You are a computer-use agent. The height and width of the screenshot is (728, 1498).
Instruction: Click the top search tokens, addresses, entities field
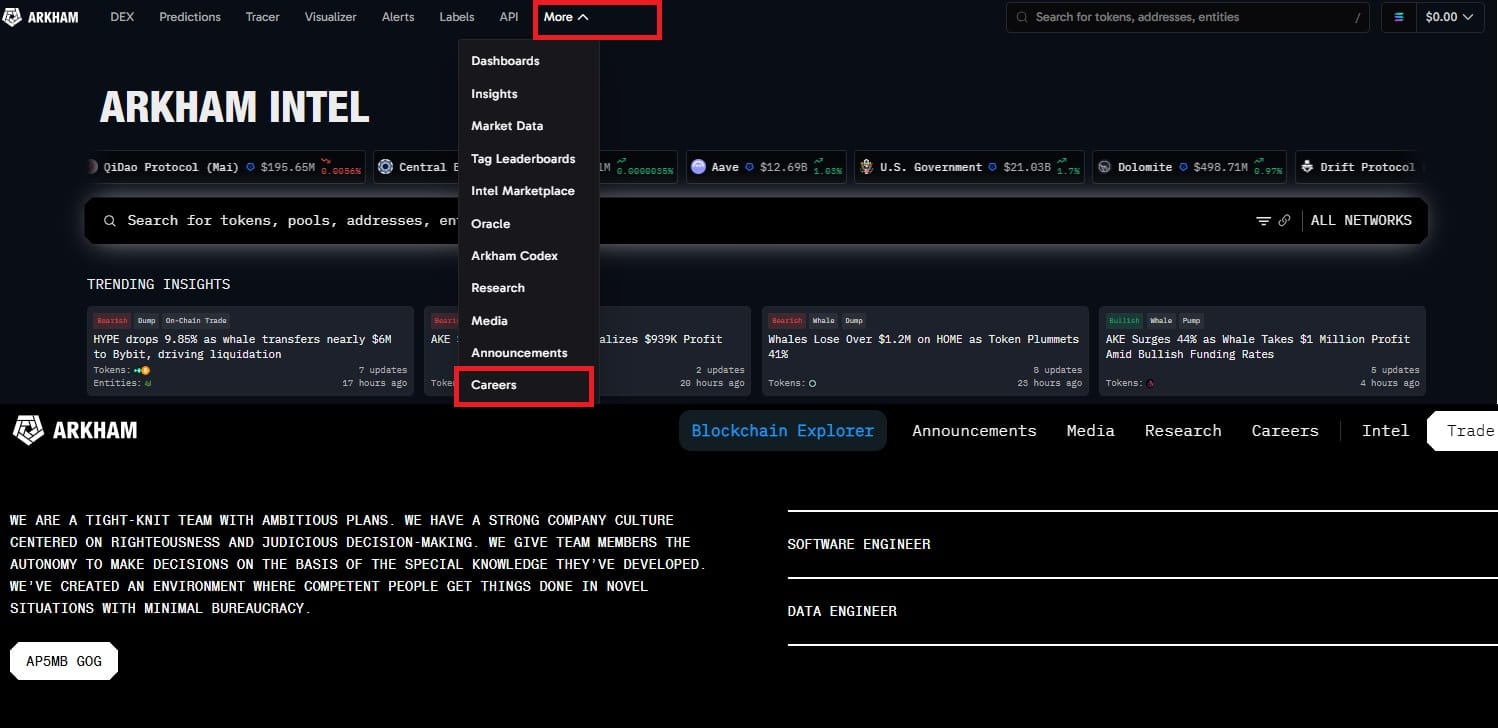pos(1188,17)
